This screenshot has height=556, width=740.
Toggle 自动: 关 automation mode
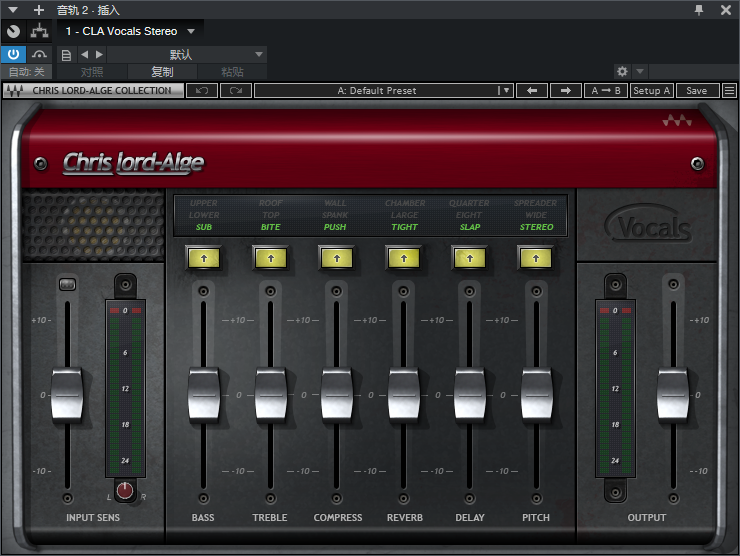pos(26,72)
